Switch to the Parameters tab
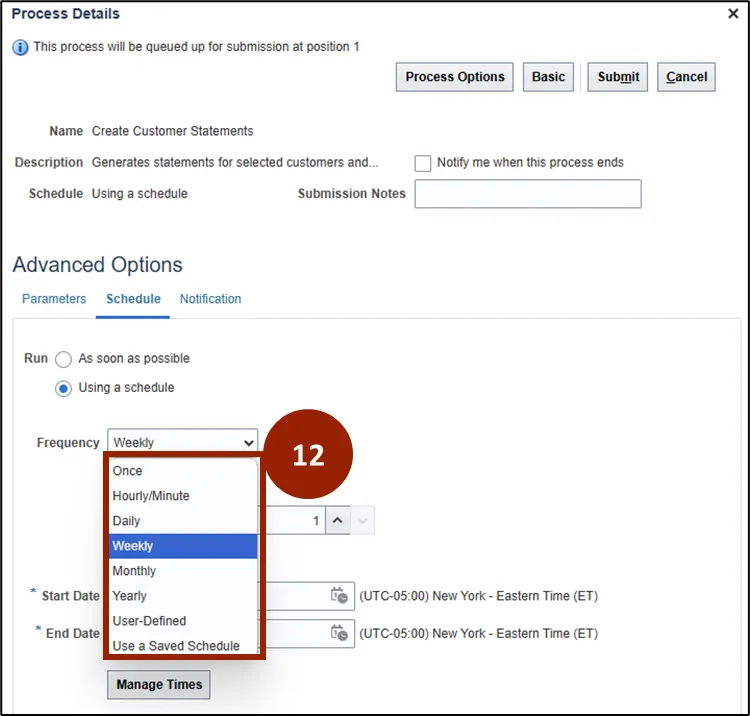 pos(54,299)
